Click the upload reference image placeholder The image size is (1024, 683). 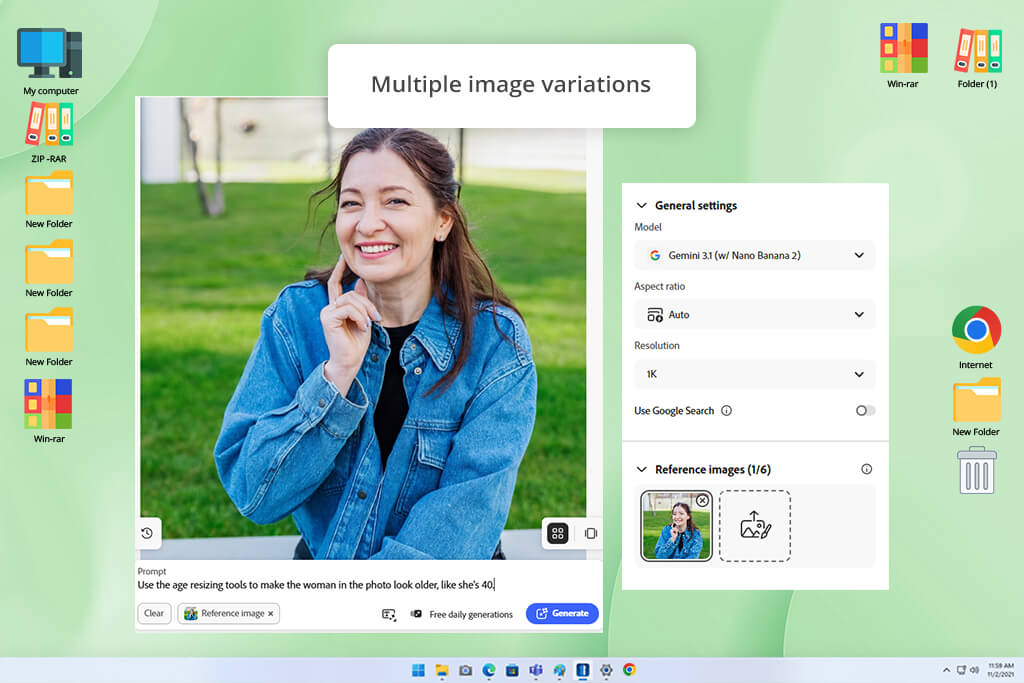(x=755, y=526)
